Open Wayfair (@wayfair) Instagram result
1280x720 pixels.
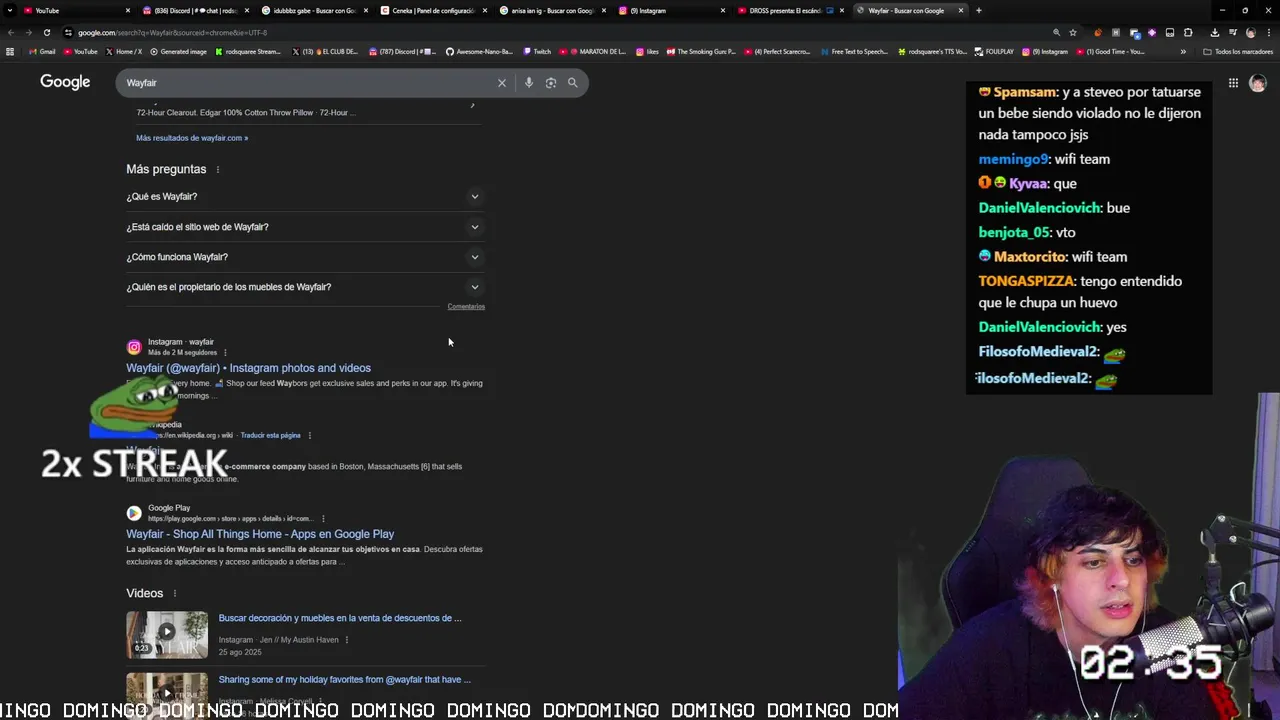click(x=248, y=368)
